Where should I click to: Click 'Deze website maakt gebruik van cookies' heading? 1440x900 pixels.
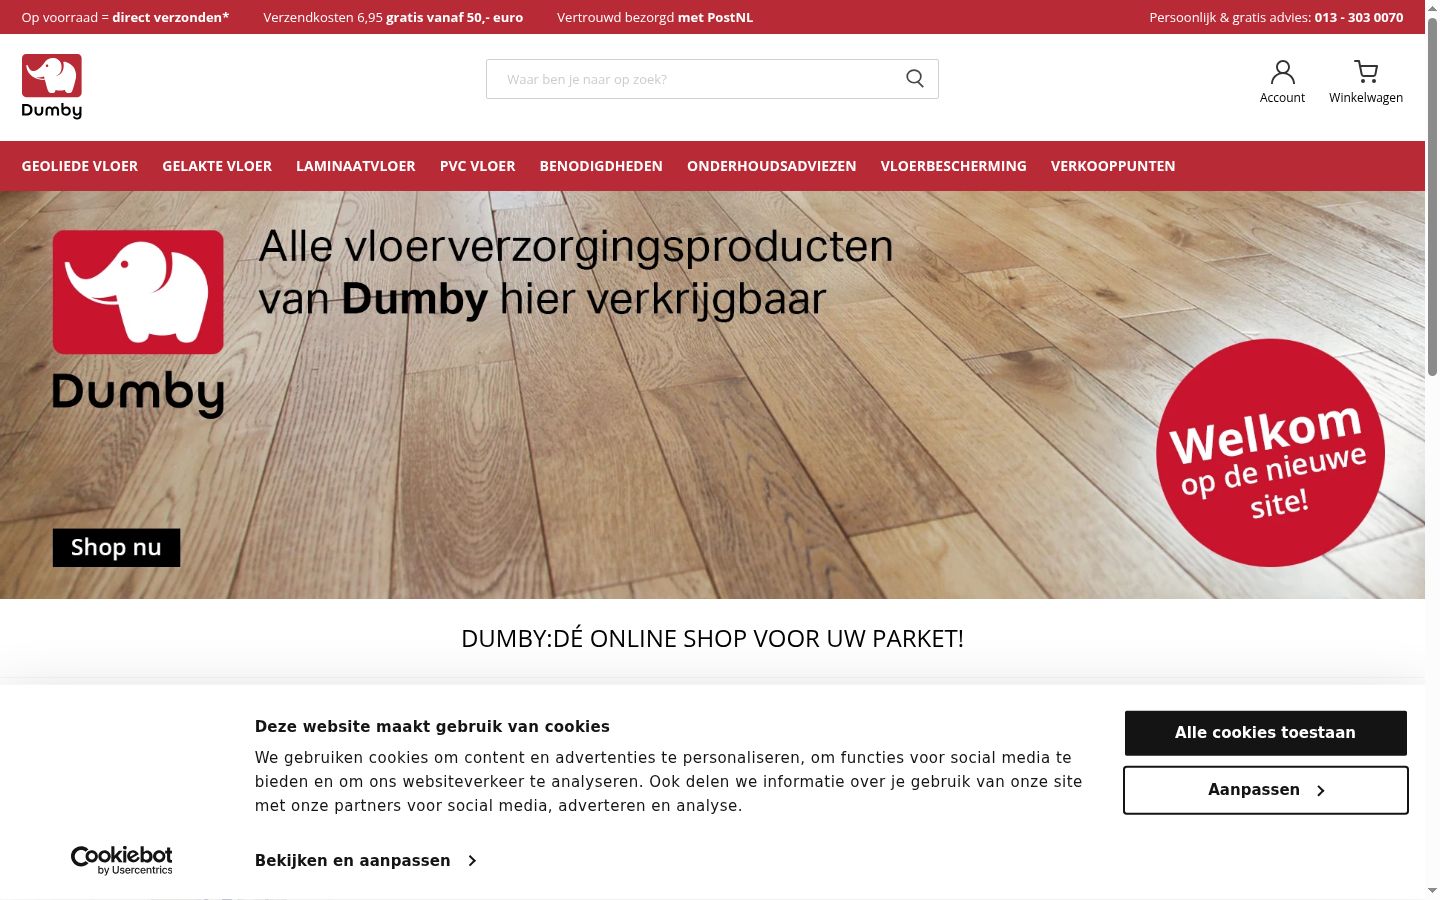[x=432, y=727]
